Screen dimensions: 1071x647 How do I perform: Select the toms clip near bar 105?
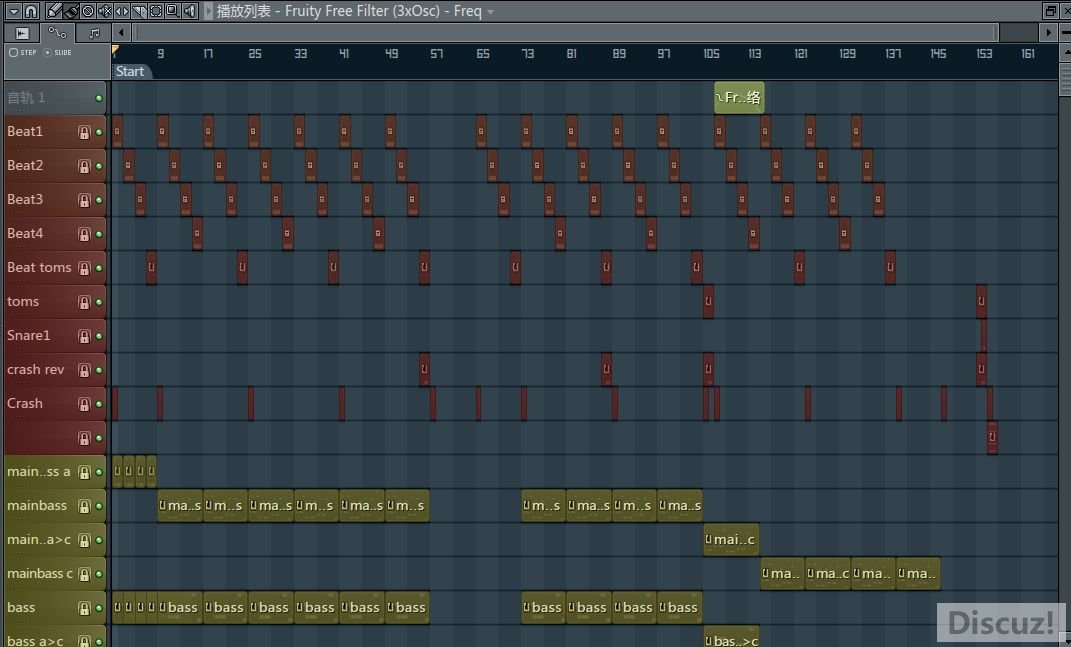(x=708, y=301)
